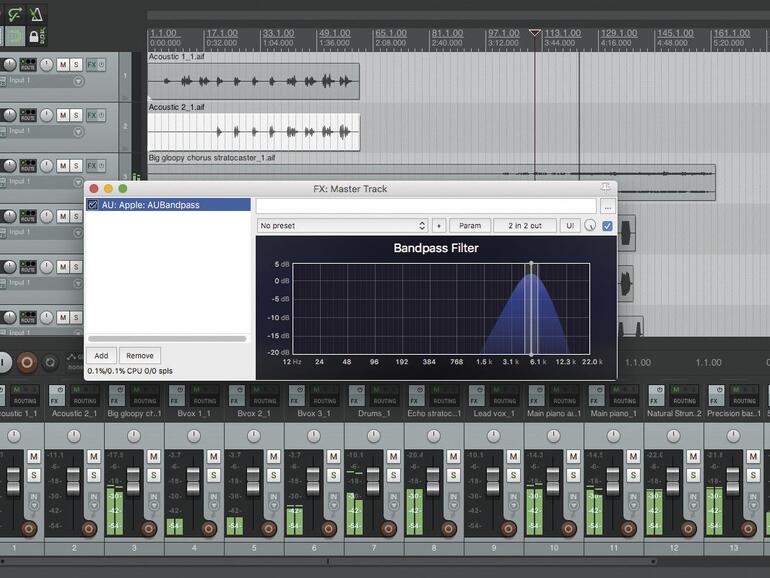Open FX chain for track 1
This screenshot has width=770, height=578.
pos(93,64)
